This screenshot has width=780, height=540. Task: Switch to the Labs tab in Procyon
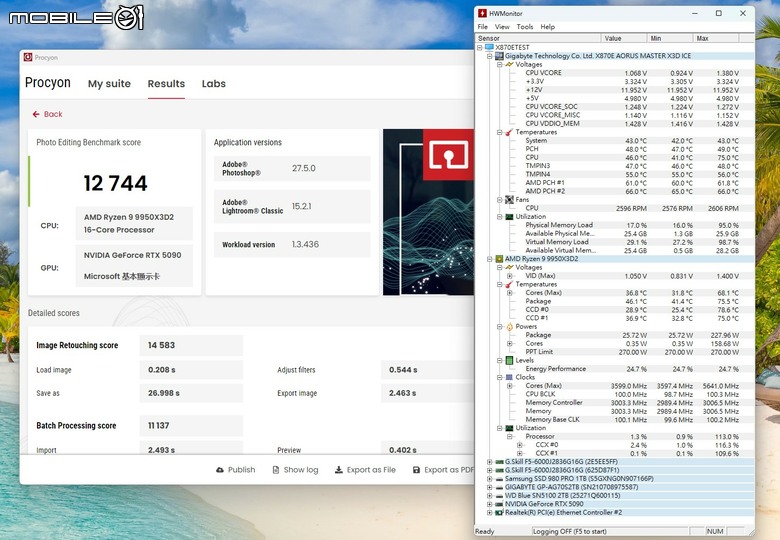[214, 84]
